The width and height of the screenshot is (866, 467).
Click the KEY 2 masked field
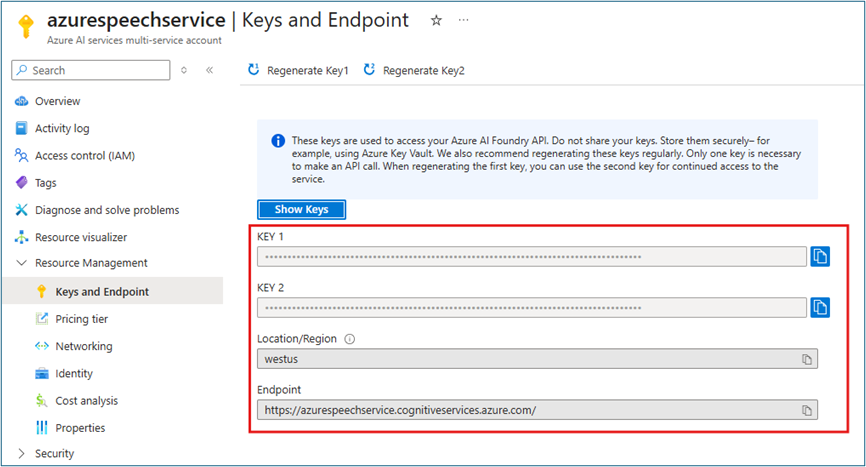pos(532,307)
